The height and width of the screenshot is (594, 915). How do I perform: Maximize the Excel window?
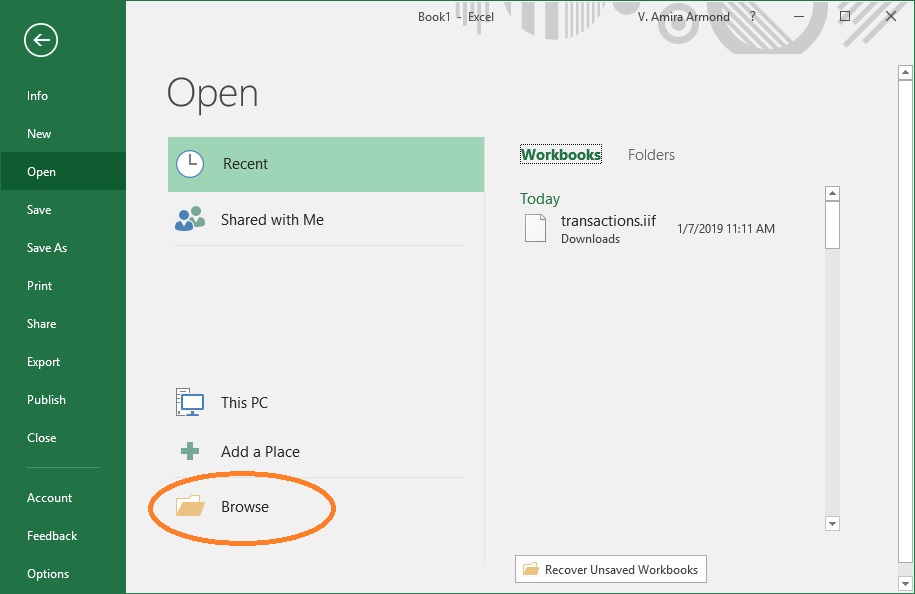coord(844,16)
